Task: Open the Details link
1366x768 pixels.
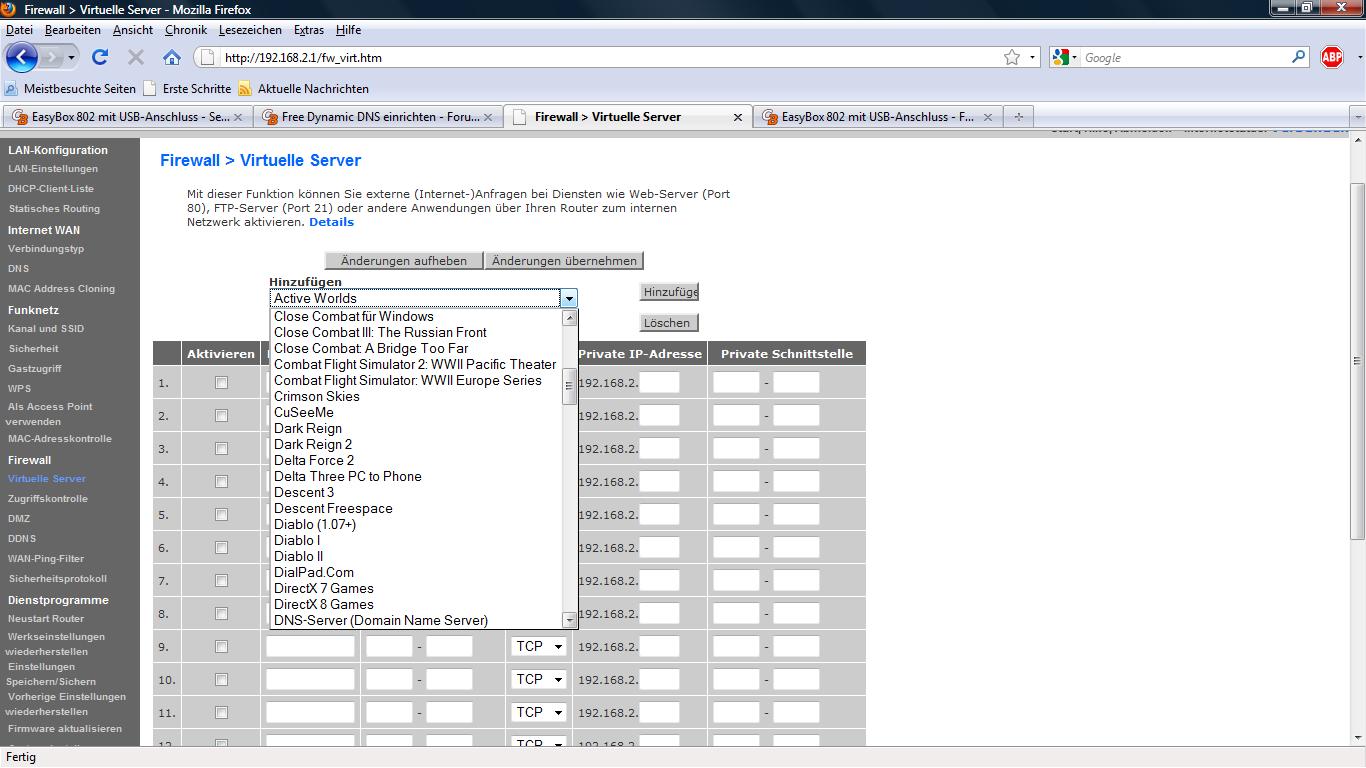Action: 331,222
